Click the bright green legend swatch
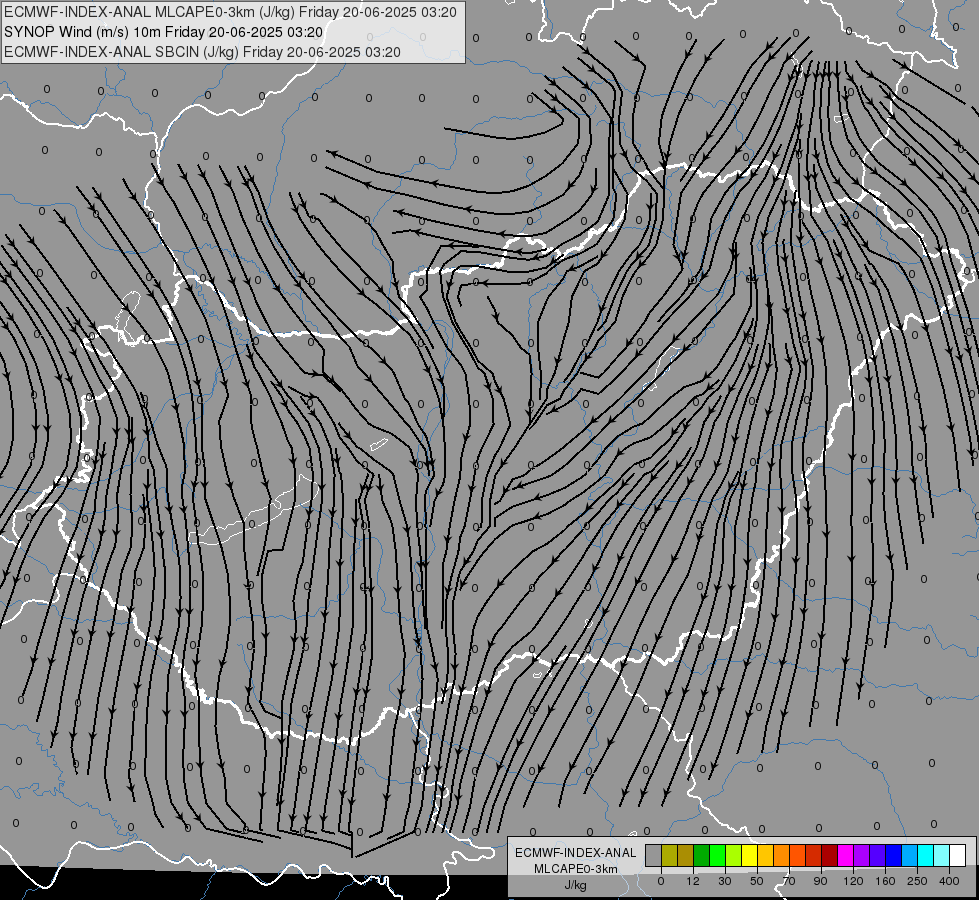Screen dimensions: 979x900 click(718, 855)
